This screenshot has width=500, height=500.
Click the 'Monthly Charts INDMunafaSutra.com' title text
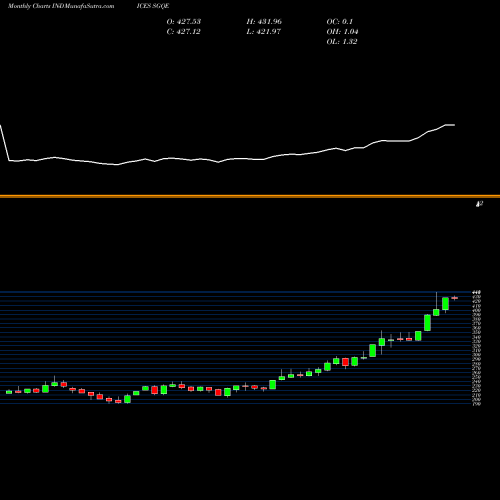(61, 6)
